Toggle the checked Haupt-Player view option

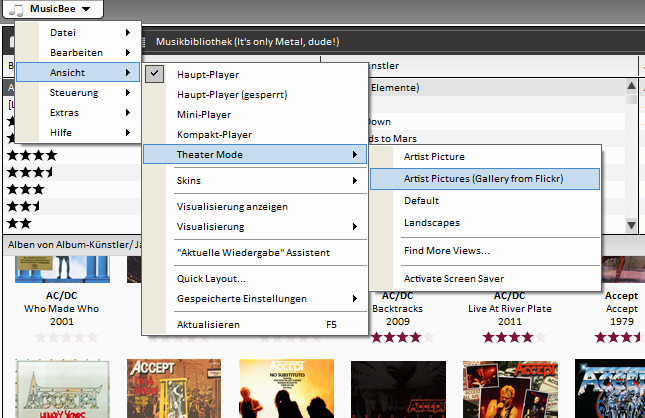click(x=255, y=74)
